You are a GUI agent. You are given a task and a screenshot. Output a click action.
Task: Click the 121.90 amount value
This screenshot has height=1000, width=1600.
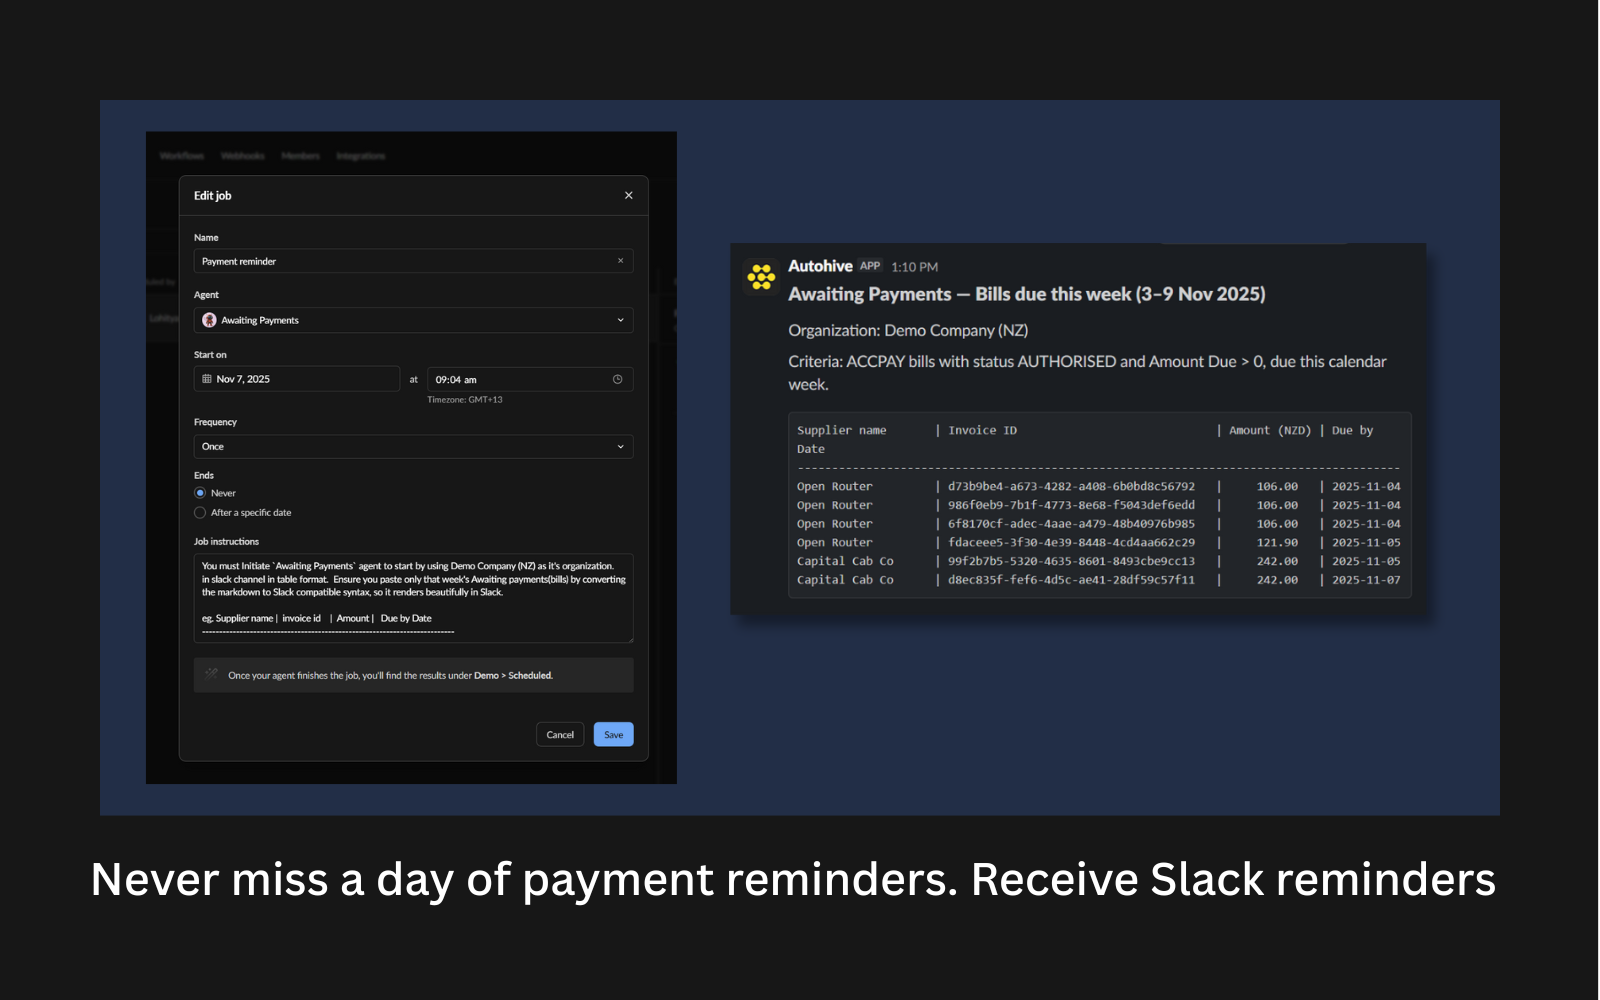pos(1277,543)
